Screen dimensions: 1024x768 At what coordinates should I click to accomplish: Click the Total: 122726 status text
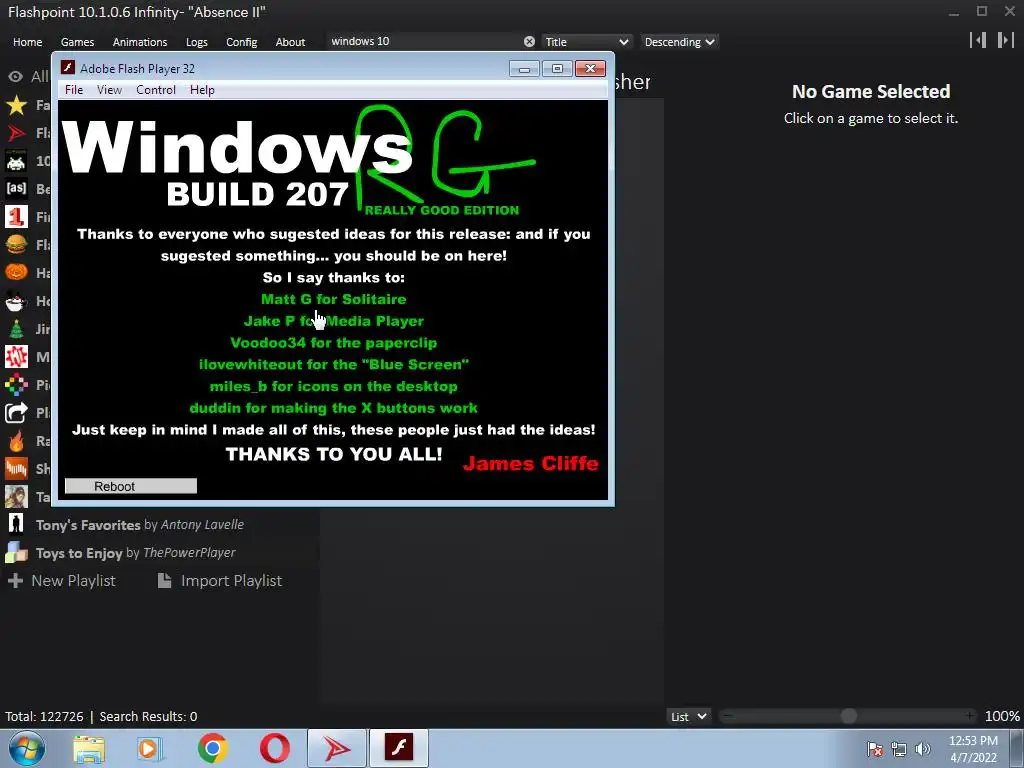click(44, 716)
